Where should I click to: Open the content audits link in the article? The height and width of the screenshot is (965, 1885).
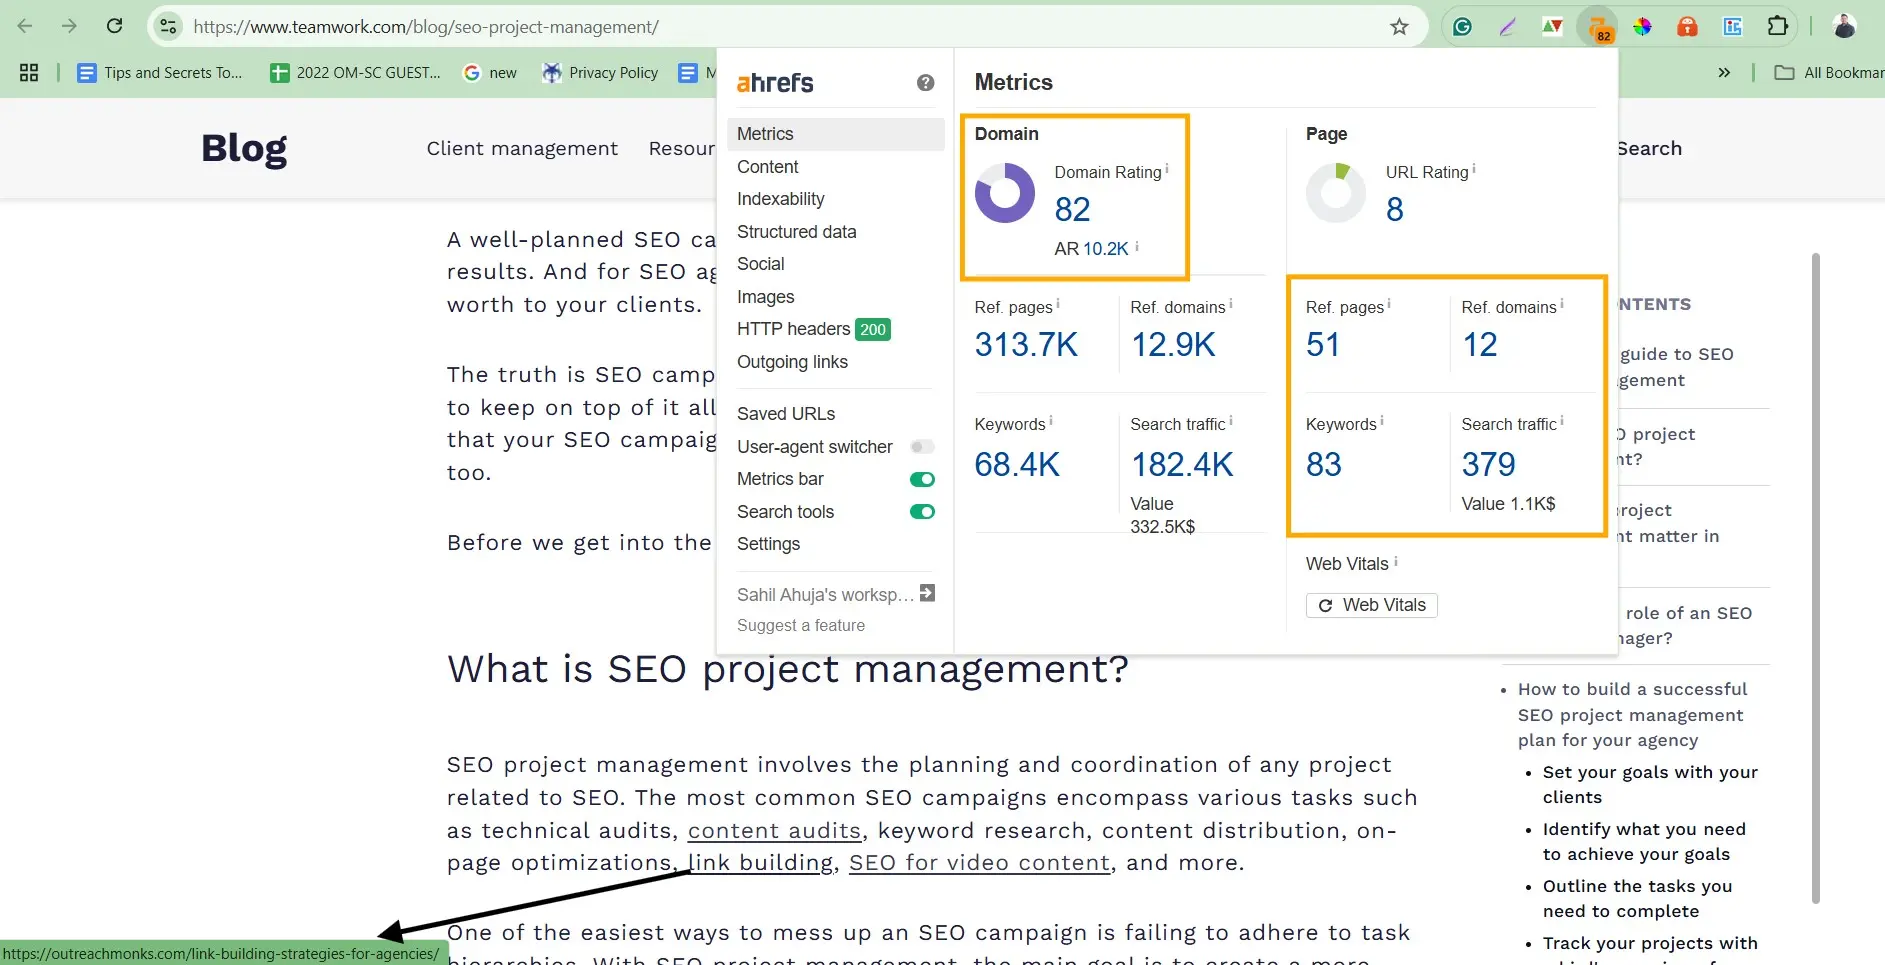pyautogui.click(x=774, y=830)
